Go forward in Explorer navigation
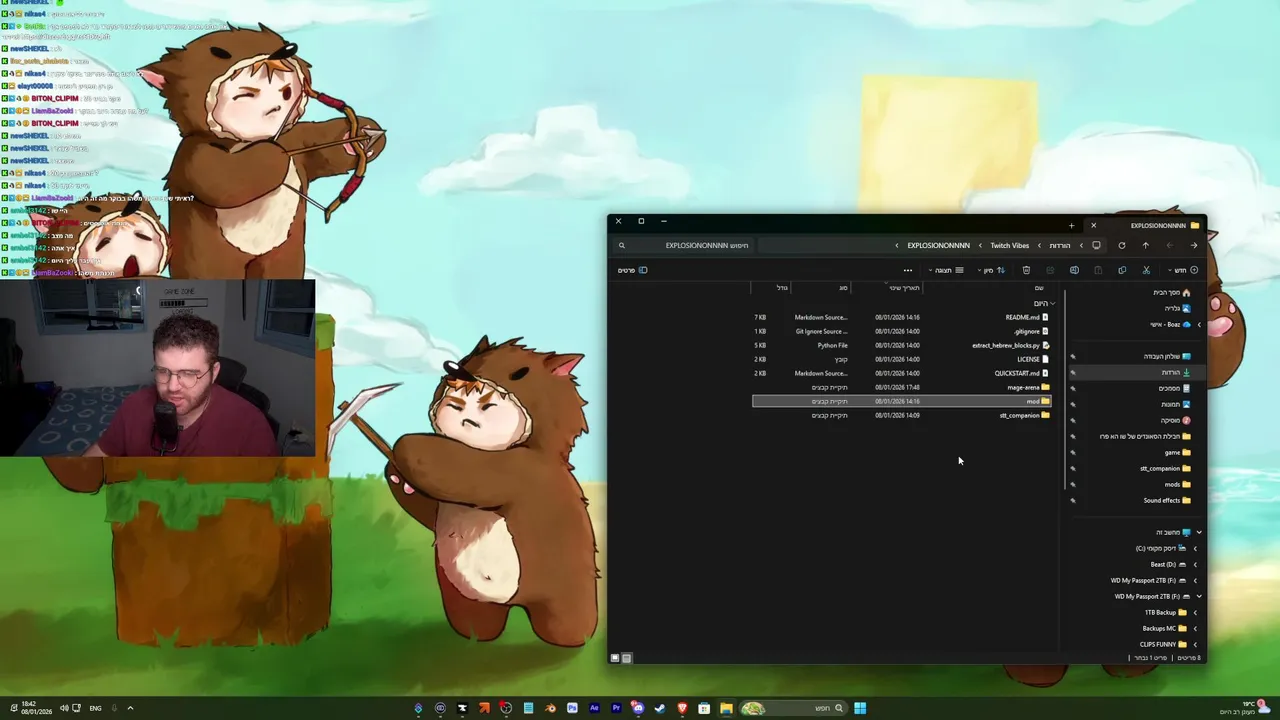The image size is (1280, 720). tap(1170, 245)
